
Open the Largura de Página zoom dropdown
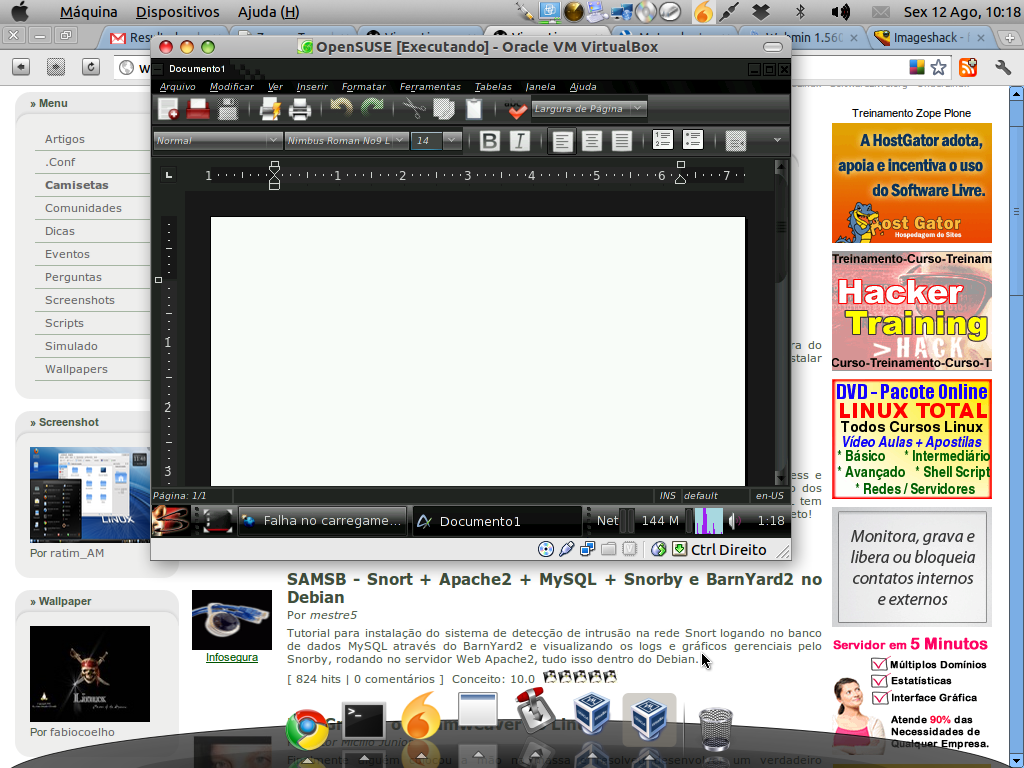tap(589, 108)
